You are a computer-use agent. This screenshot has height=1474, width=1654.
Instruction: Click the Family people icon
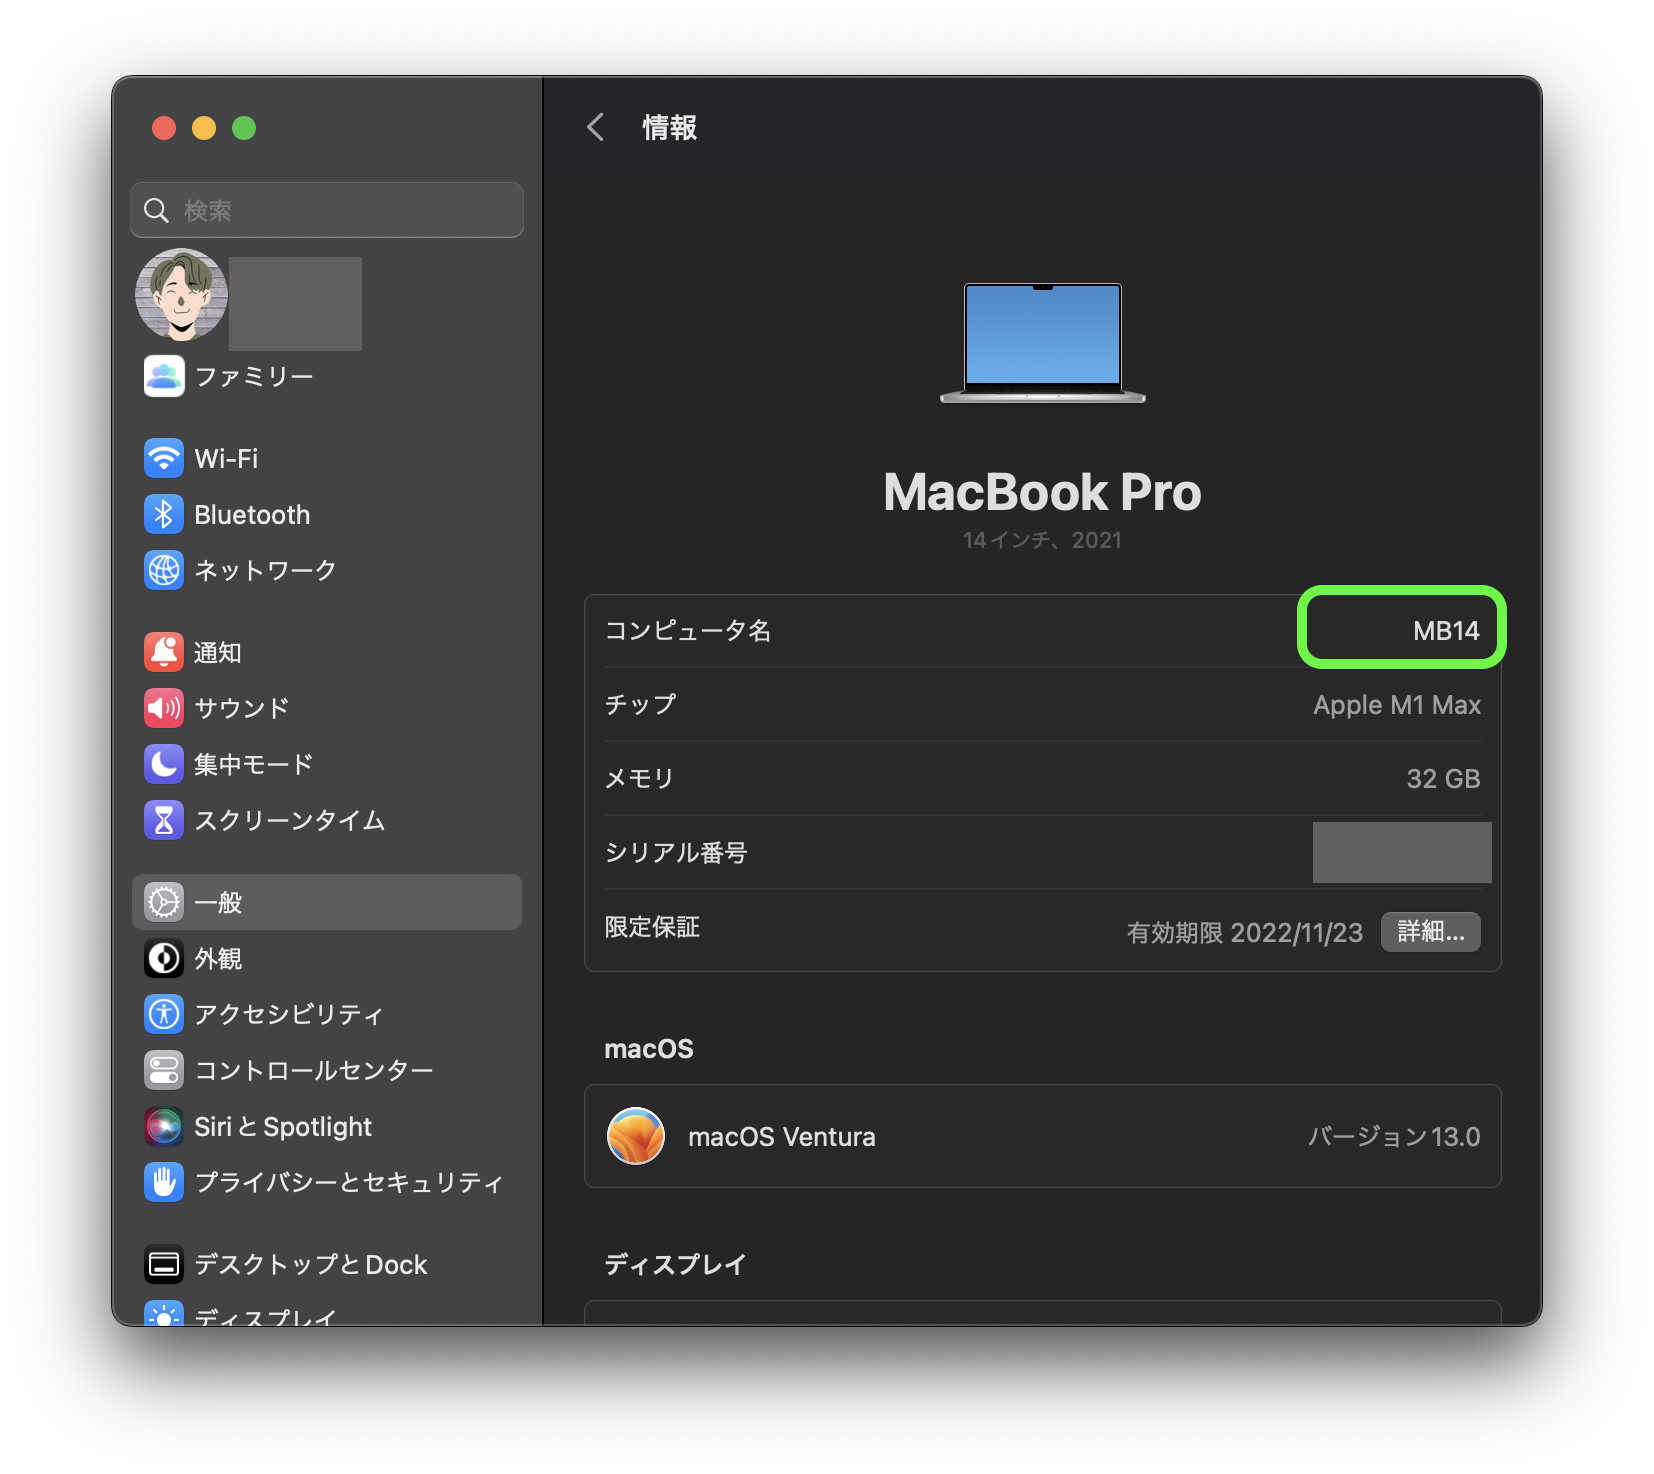coord(164,376)
